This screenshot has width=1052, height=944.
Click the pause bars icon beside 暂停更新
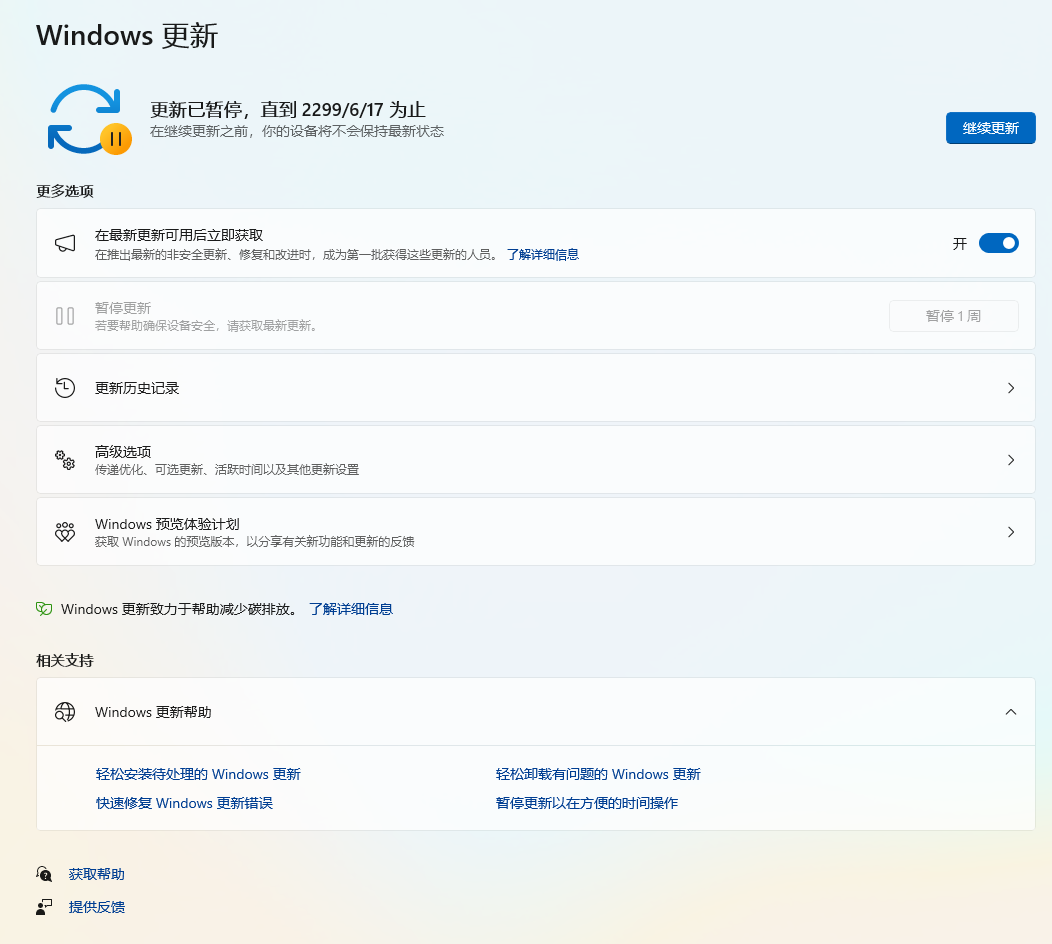click(x=65, y=316)
